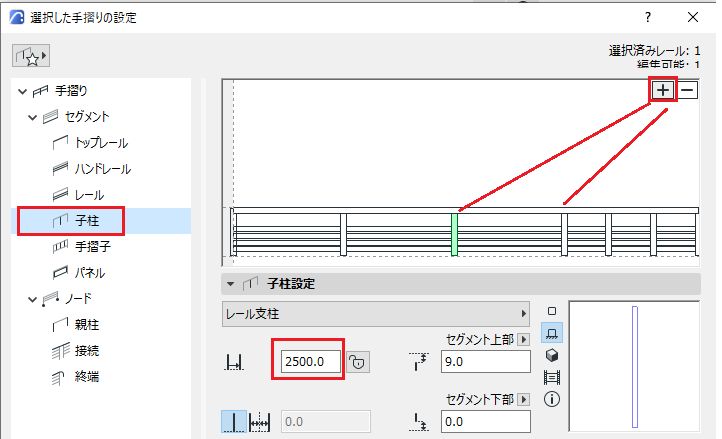Select 親柱 in the tree
The height and width of the screenshot is (439, 722).
[87, 325]
